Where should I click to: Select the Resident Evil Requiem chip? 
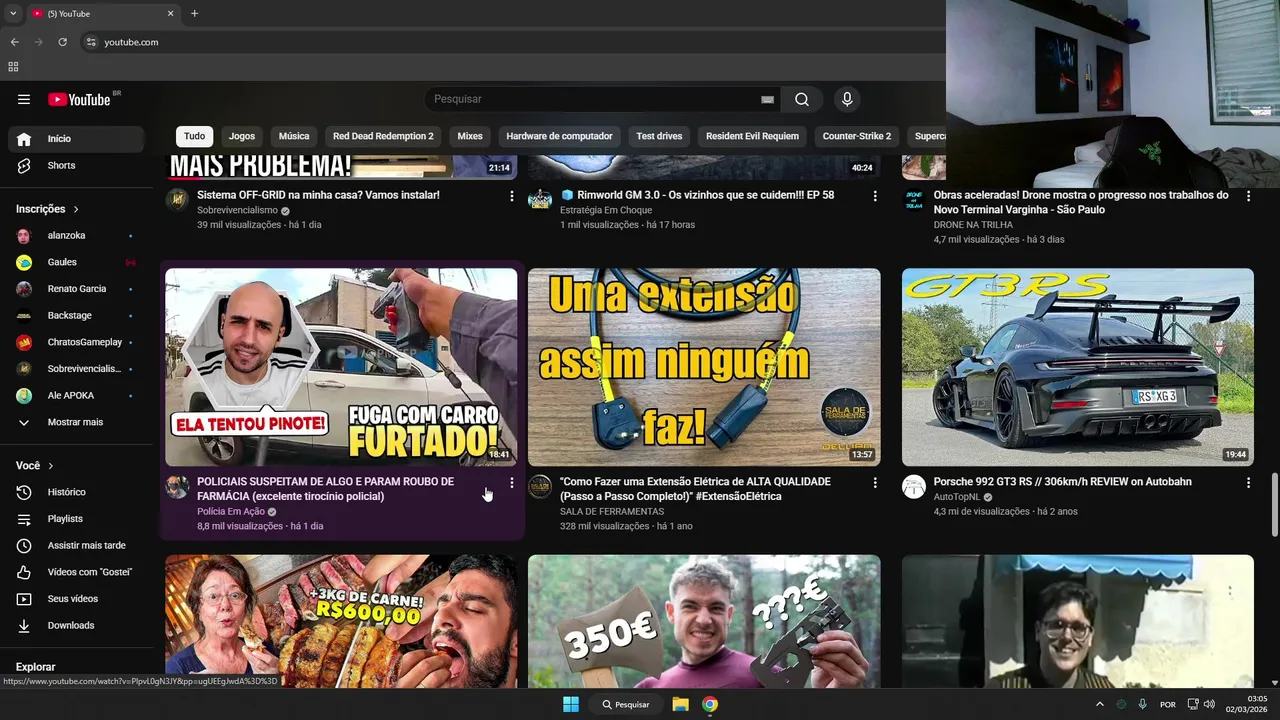(x=752, y=136)
